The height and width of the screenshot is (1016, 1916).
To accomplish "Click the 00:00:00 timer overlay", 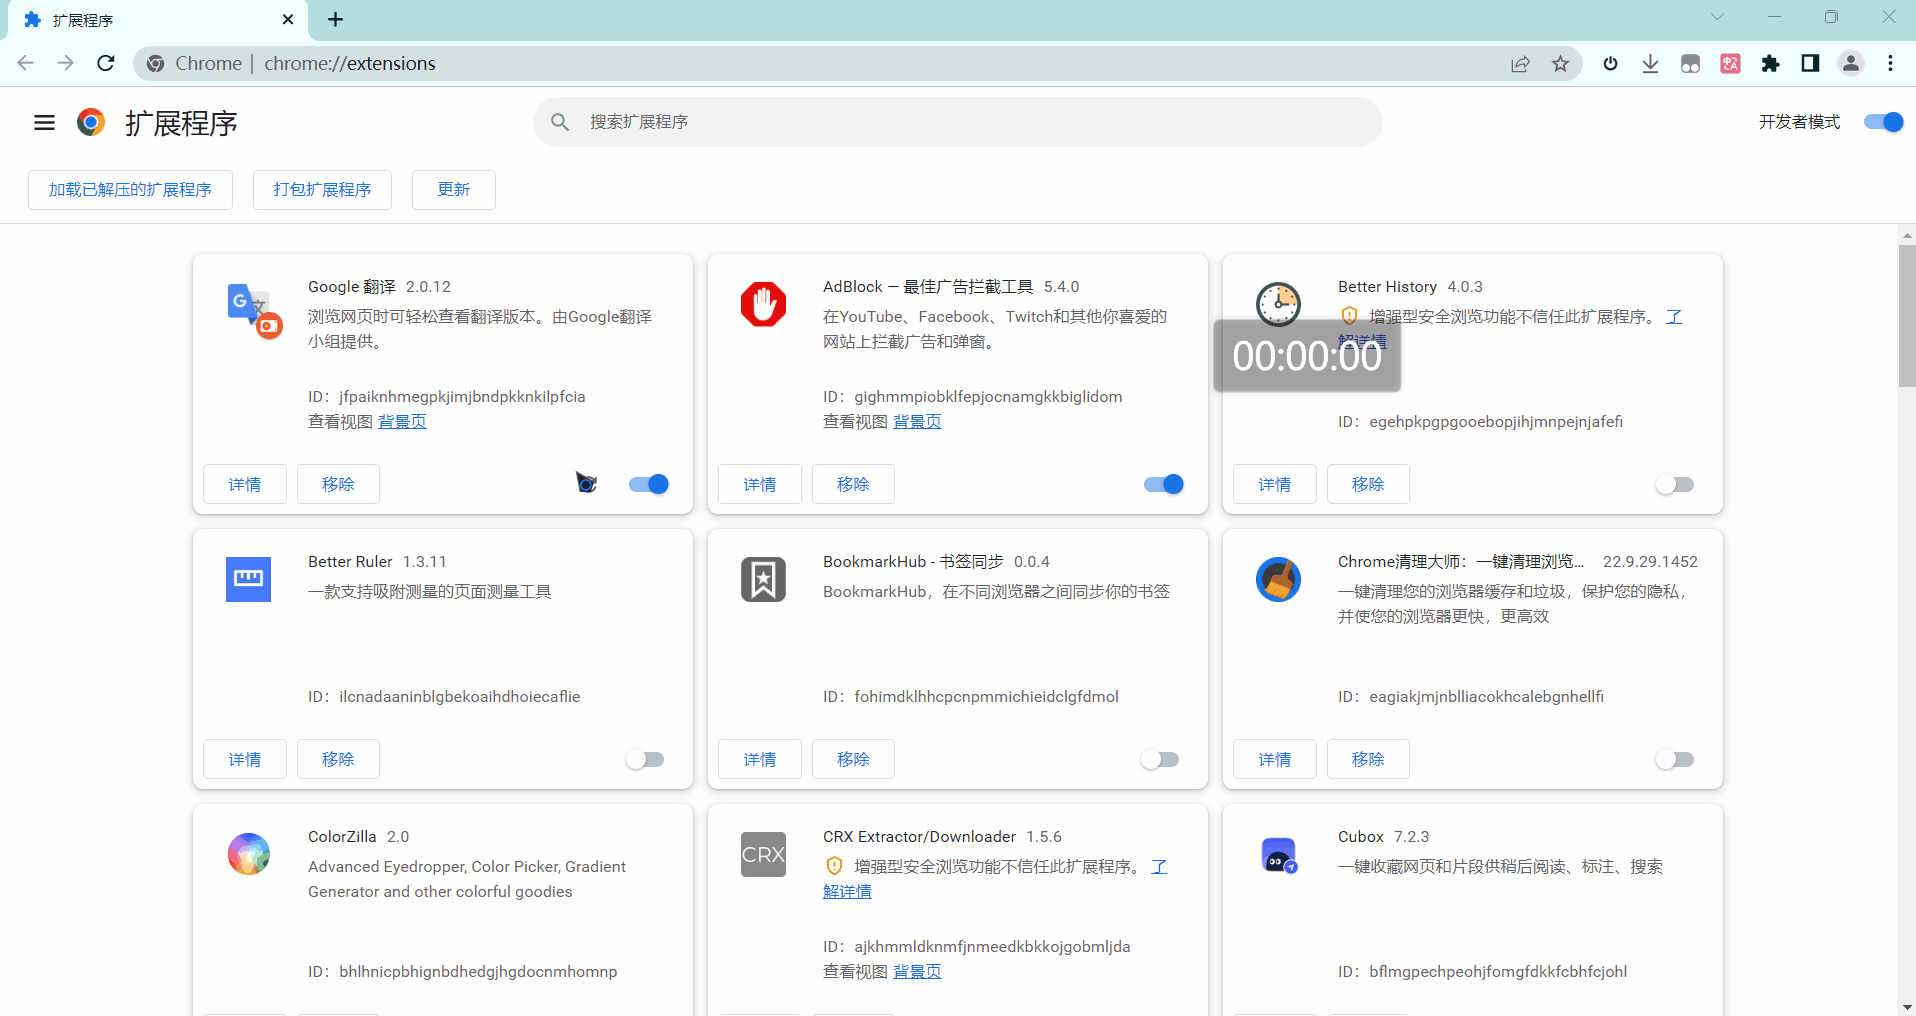I will click(1307, 356).
